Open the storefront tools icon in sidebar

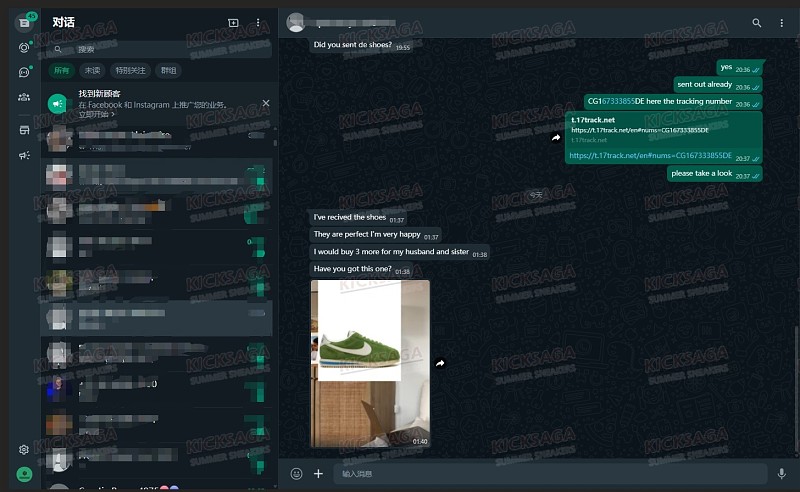[x=24, y=131]
